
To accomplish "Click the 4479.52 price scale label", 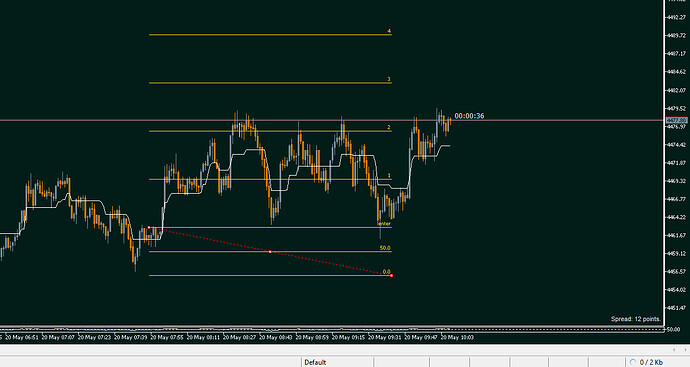I will click(677, 108).
